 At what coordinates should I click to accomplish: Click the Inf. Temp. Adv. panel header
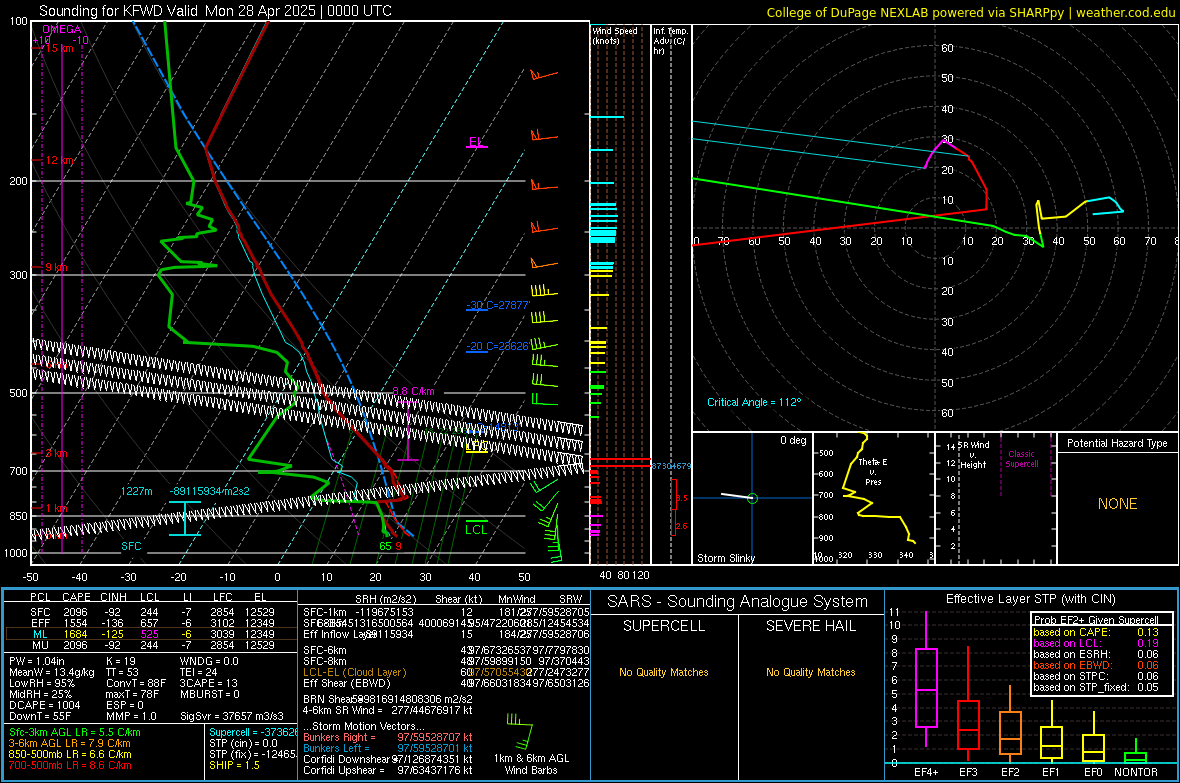pyautogui.click(x=670, y=41)
